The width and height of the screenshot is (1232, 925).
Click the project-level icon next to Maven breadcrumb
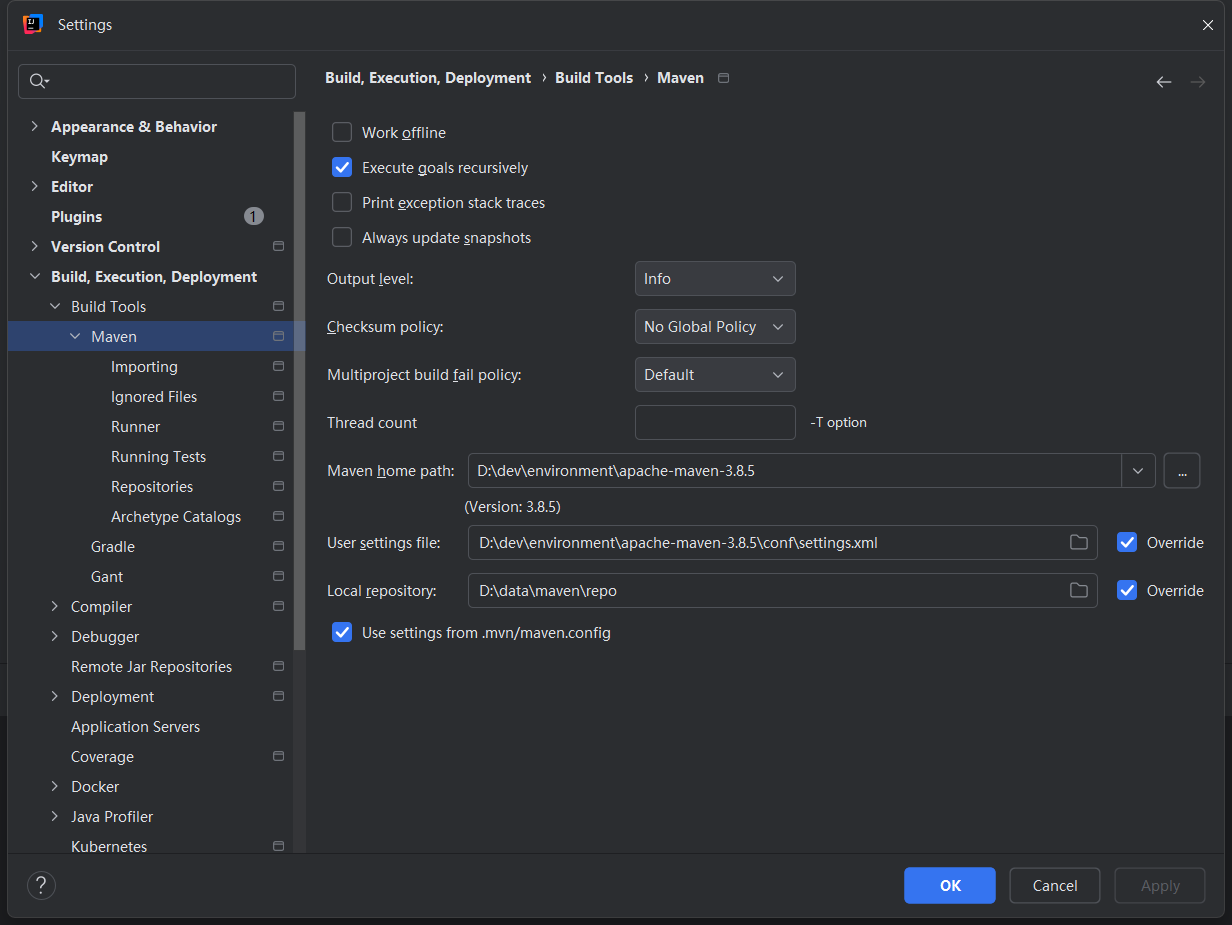724,78
